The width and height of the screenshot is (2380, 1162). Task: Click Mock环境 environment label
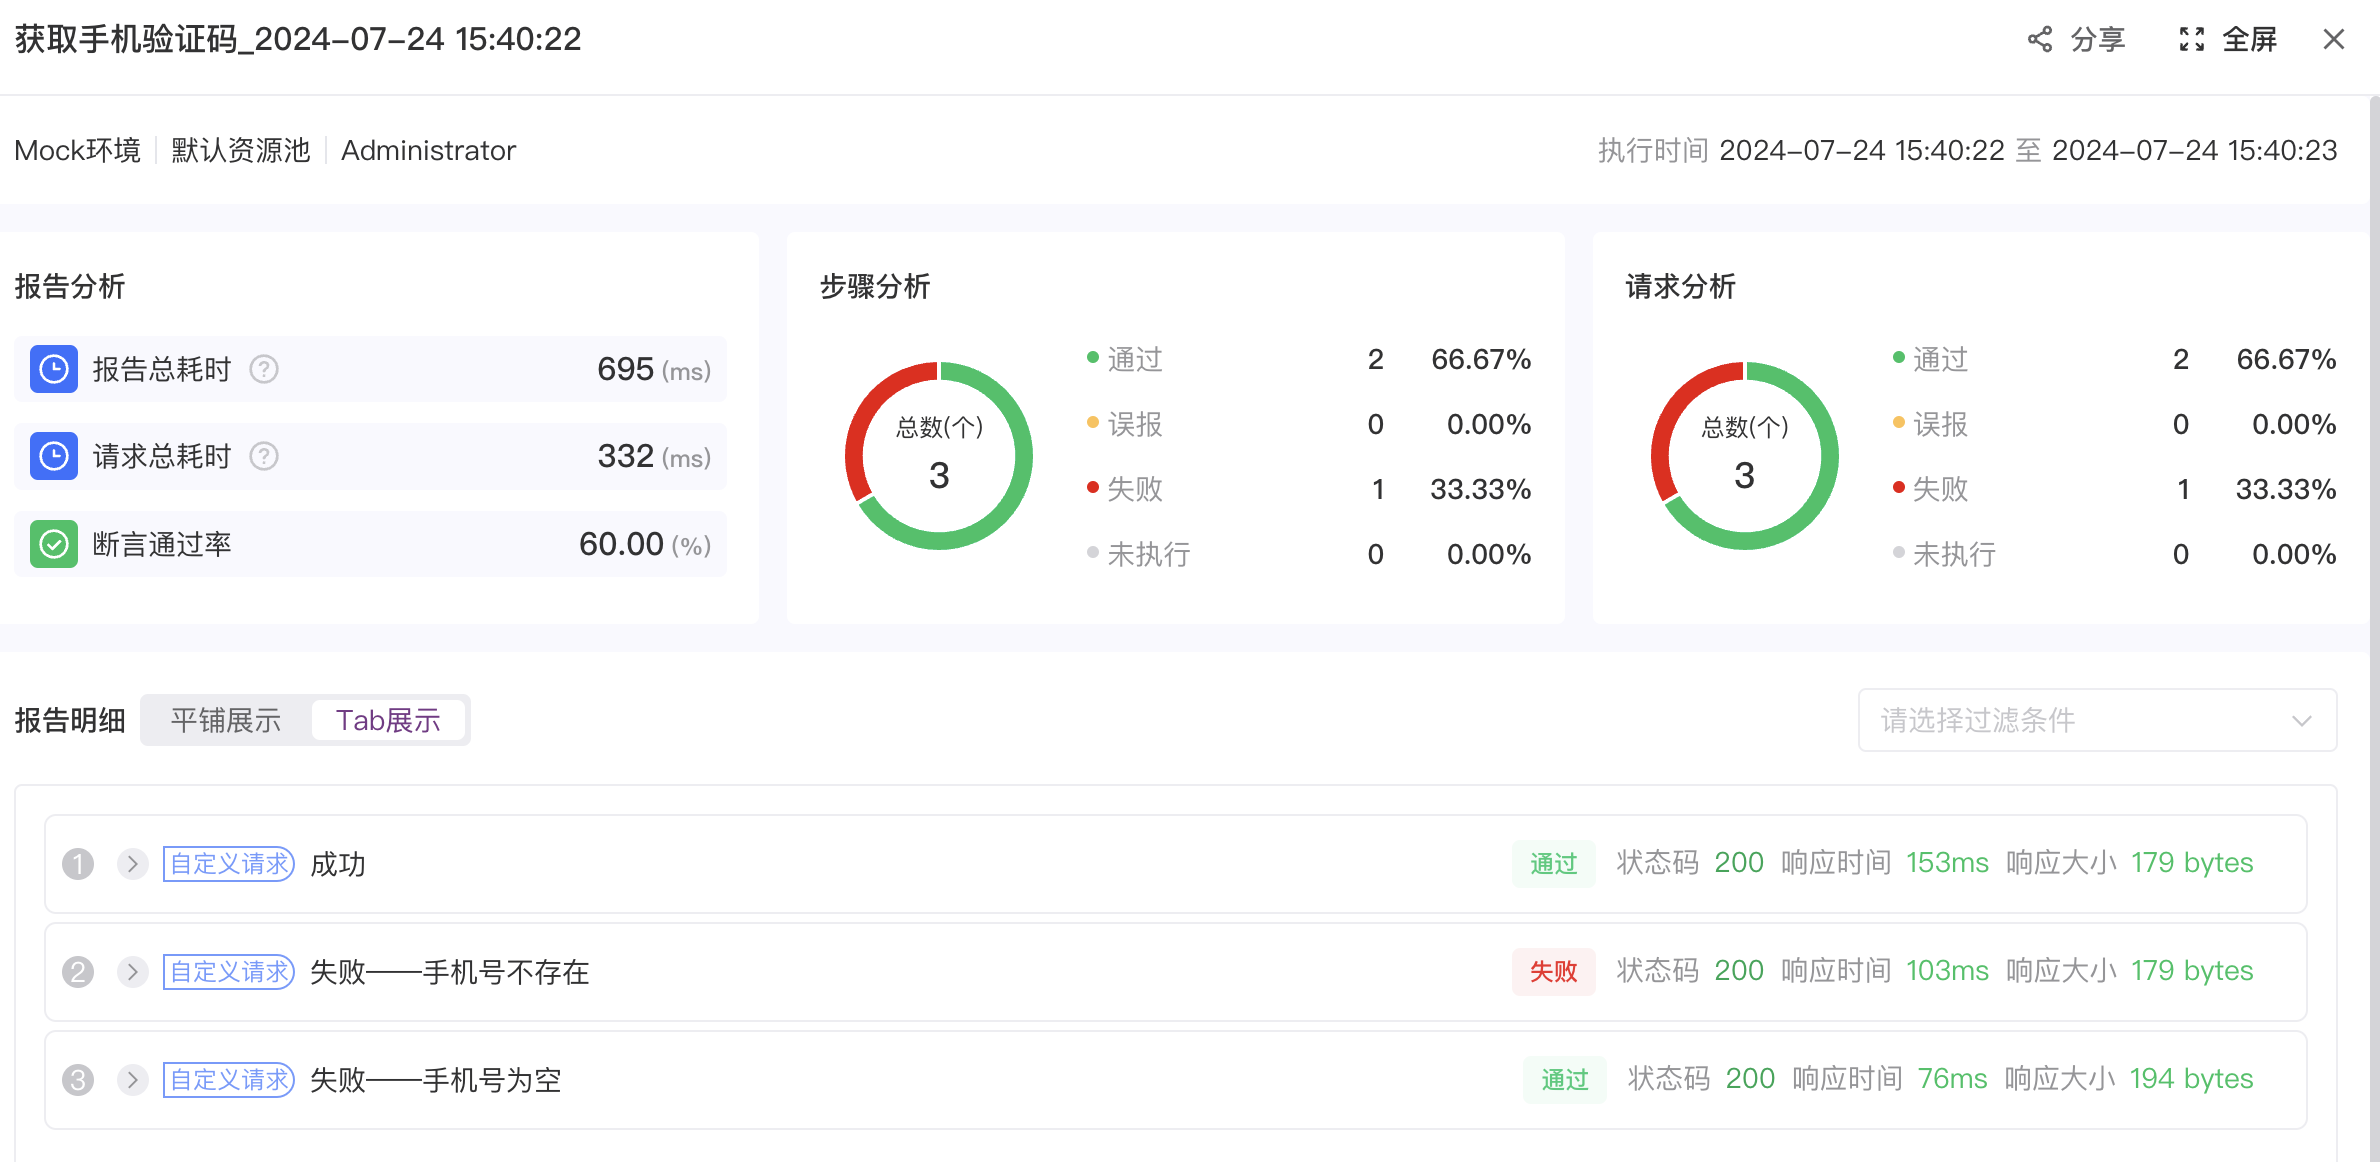tap(78, 150)
